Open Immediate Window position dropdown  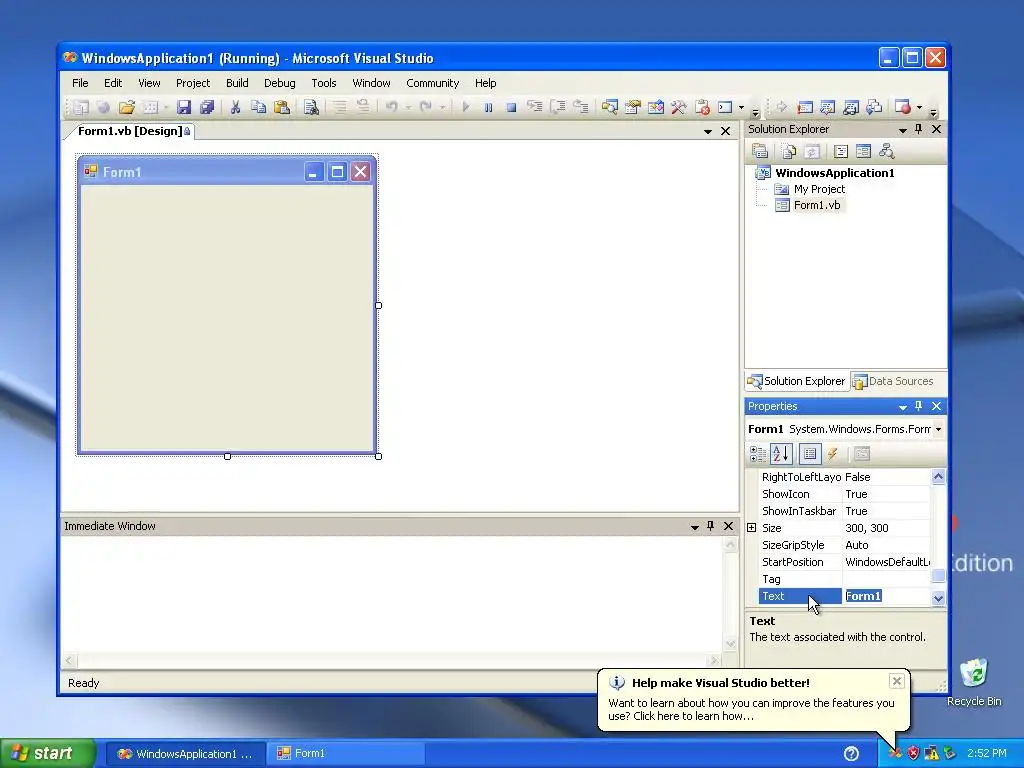695,526
